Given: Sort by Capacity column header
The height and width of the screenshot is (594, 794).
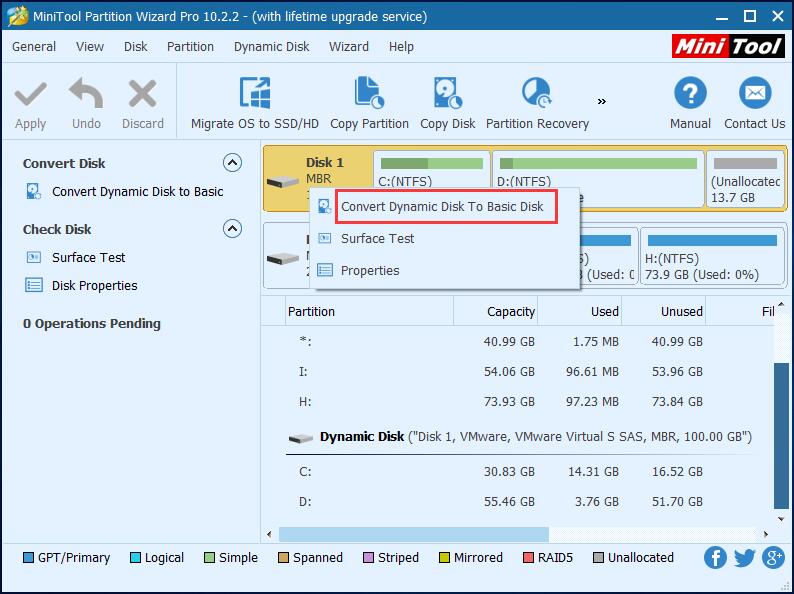Looking at the screenshot, I should (495, 311).
